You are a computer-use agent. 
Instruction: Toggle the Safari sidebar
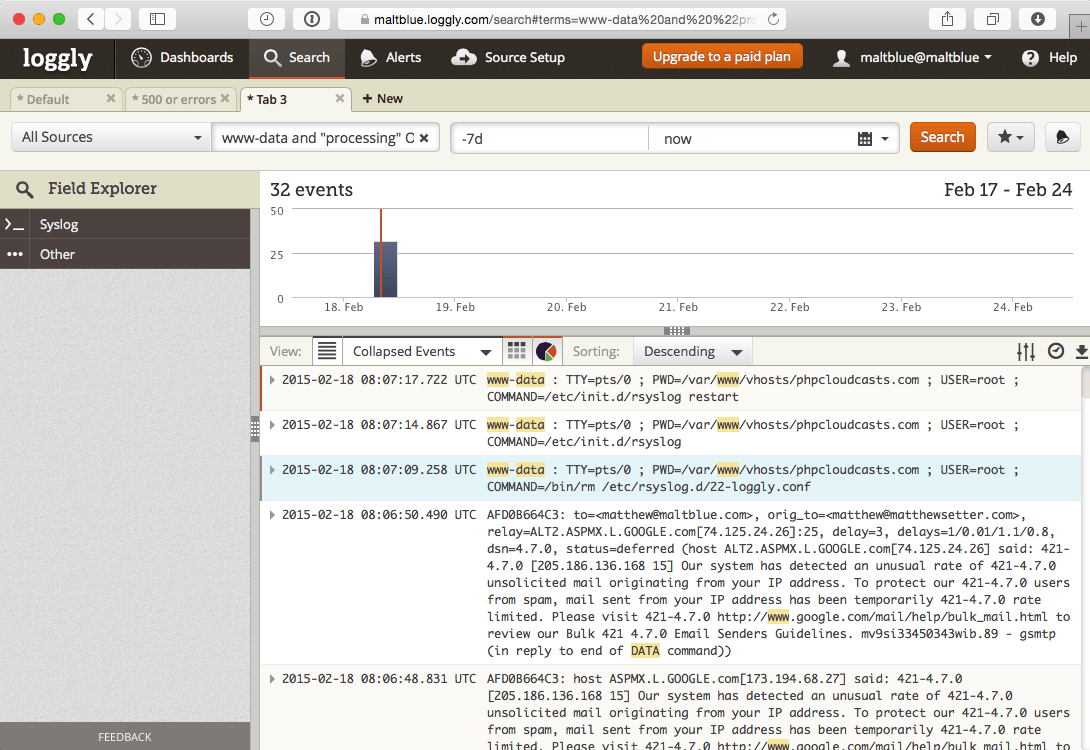coord(157,19)
